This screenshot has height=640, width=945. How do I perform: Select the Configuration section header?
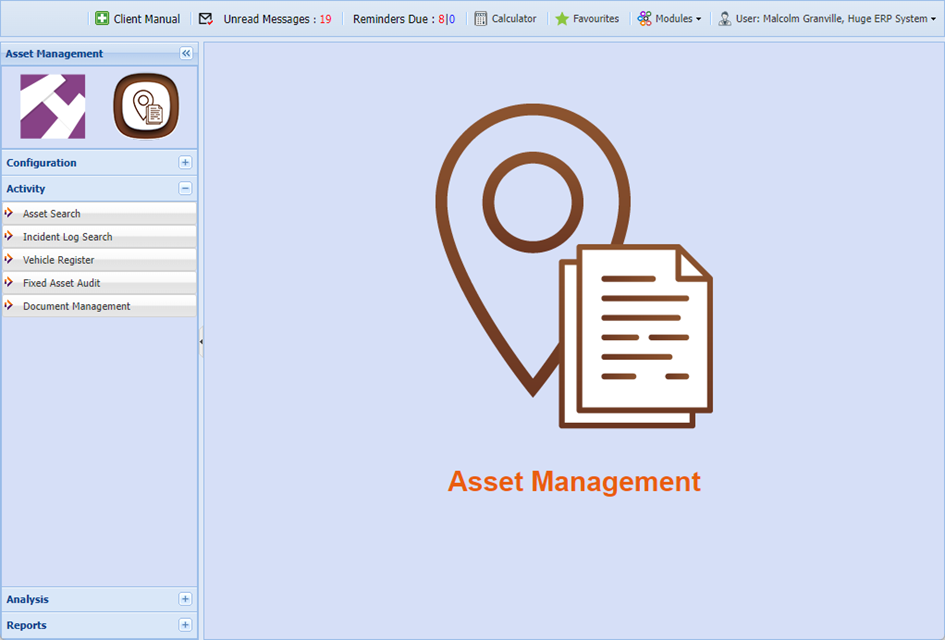[99, 163]
